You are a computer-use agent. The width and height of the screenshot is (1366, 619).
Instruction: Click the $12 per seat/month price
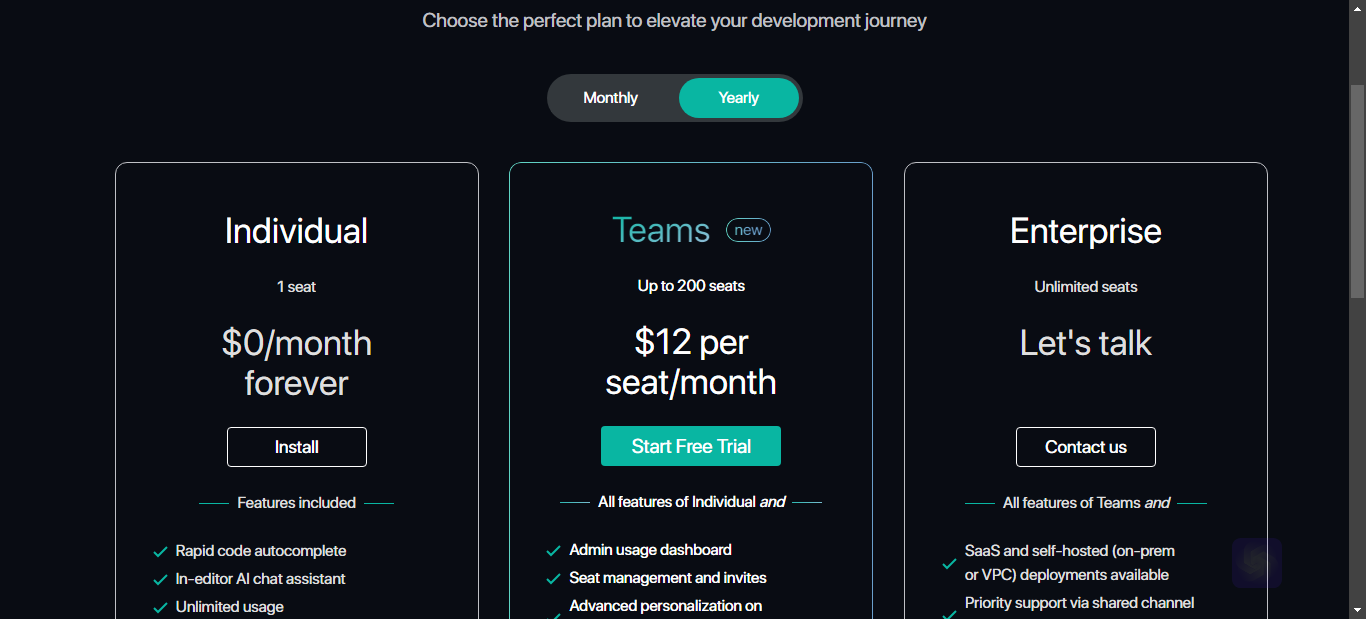pyautogui.click(x=691, y=362)
